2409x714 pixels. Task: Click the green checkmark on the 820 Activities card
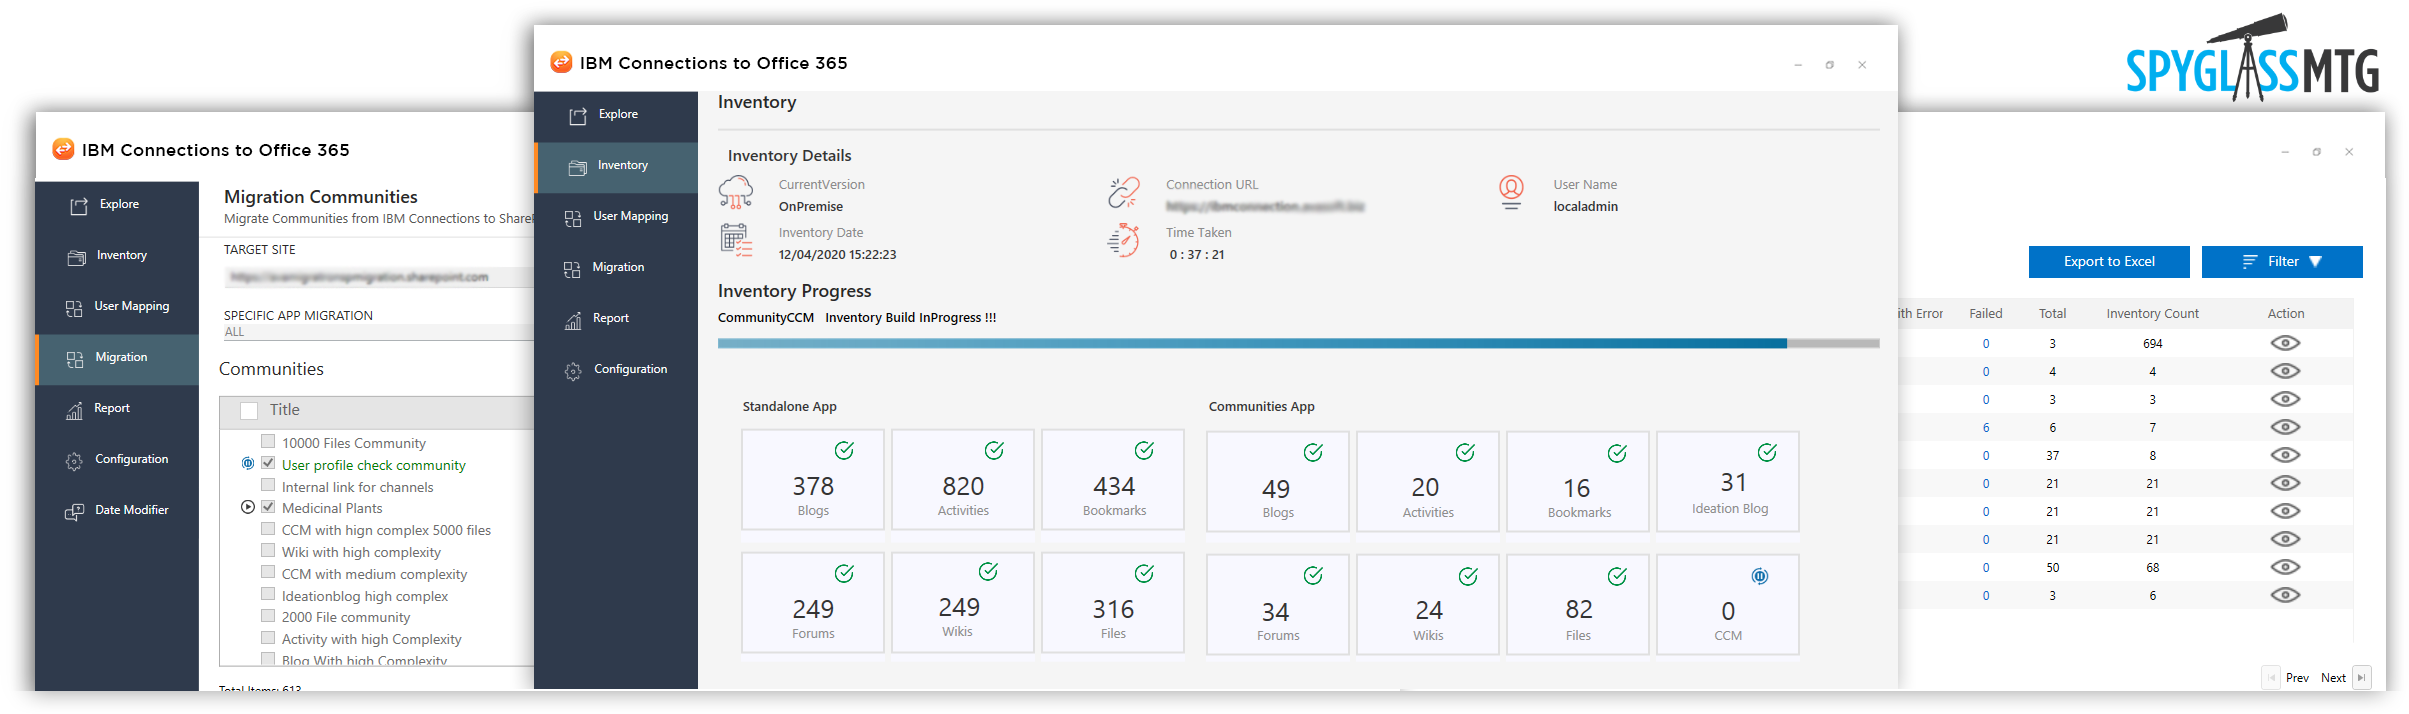pyautogui.click(x=994, y=450)
